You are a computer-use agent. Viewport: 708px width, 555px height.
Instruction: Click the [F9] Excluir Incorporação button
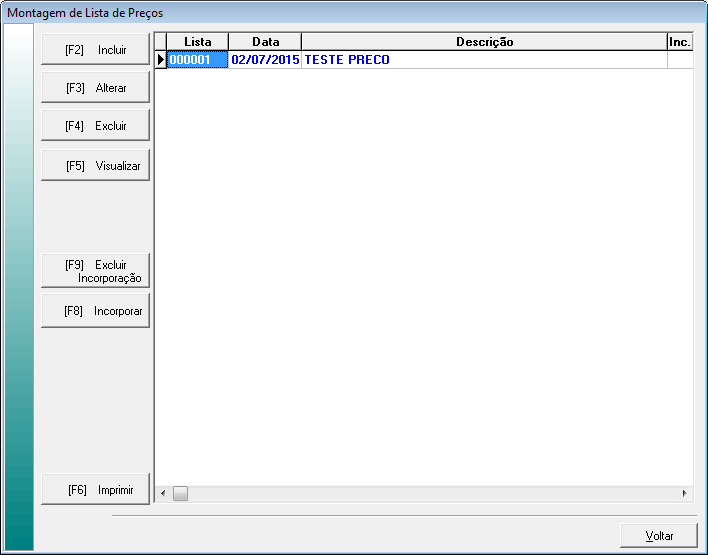(x=95, y=271)
